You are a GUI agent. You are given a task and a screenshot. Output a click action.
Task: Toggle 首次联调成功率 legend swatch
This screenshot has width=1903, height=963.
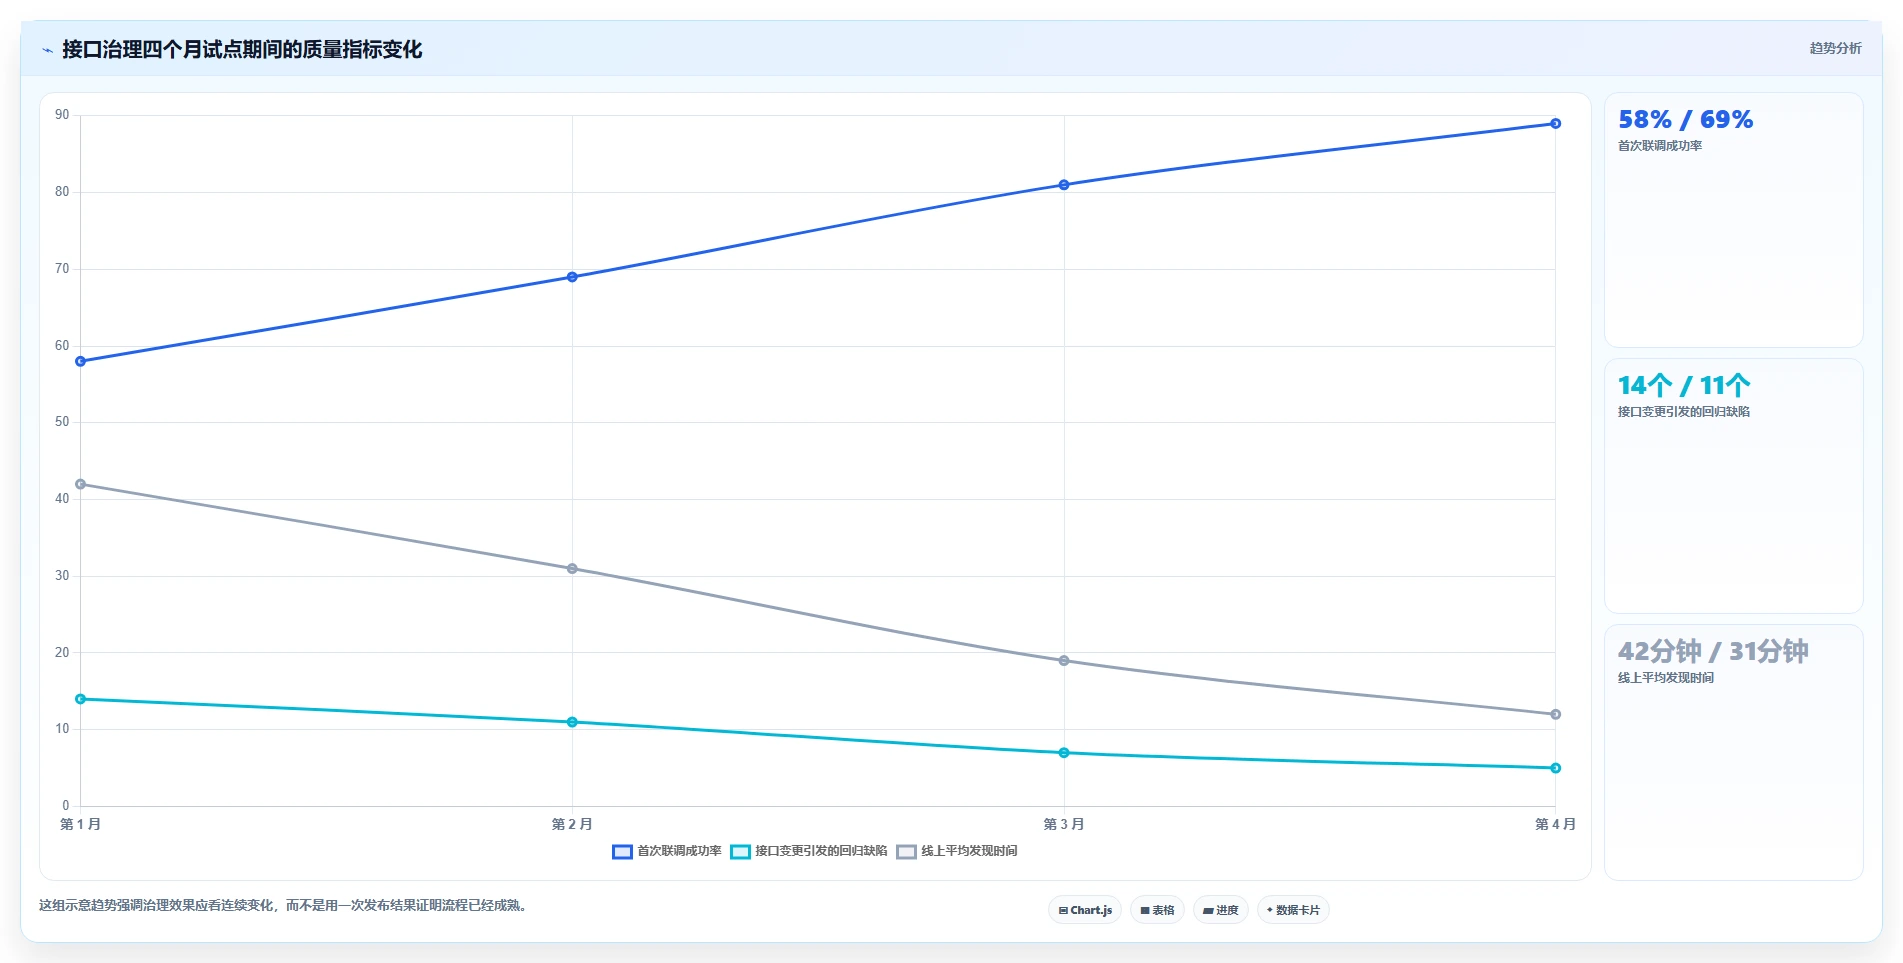pyautogui.click(x=622, y=852)
